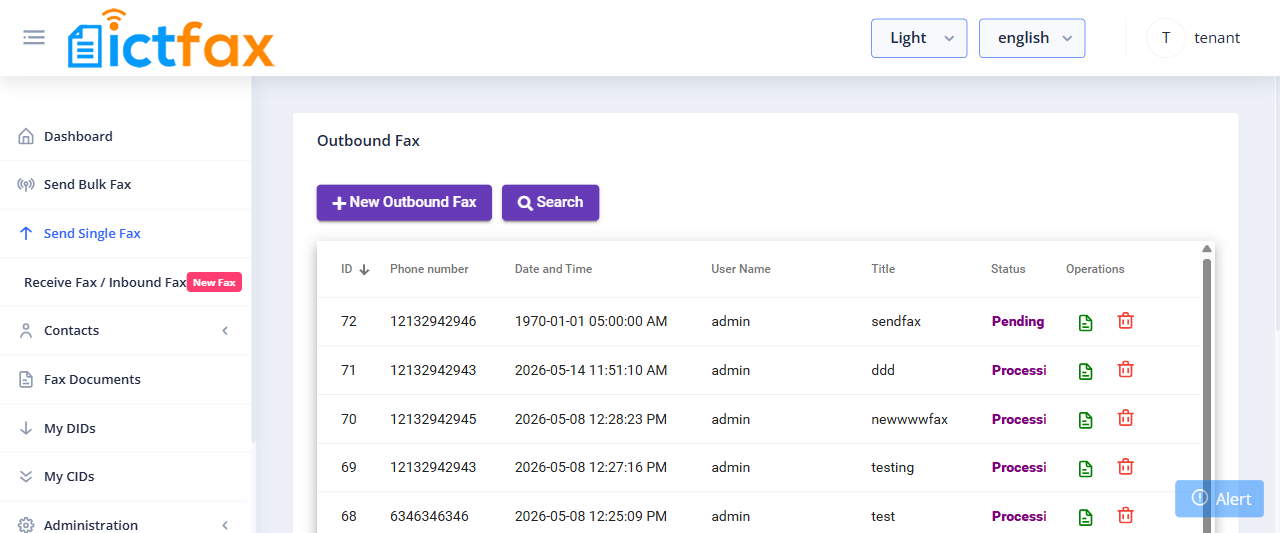Click the Contacts person icon
Screen dimensions: 1280x533
point(26,331)
